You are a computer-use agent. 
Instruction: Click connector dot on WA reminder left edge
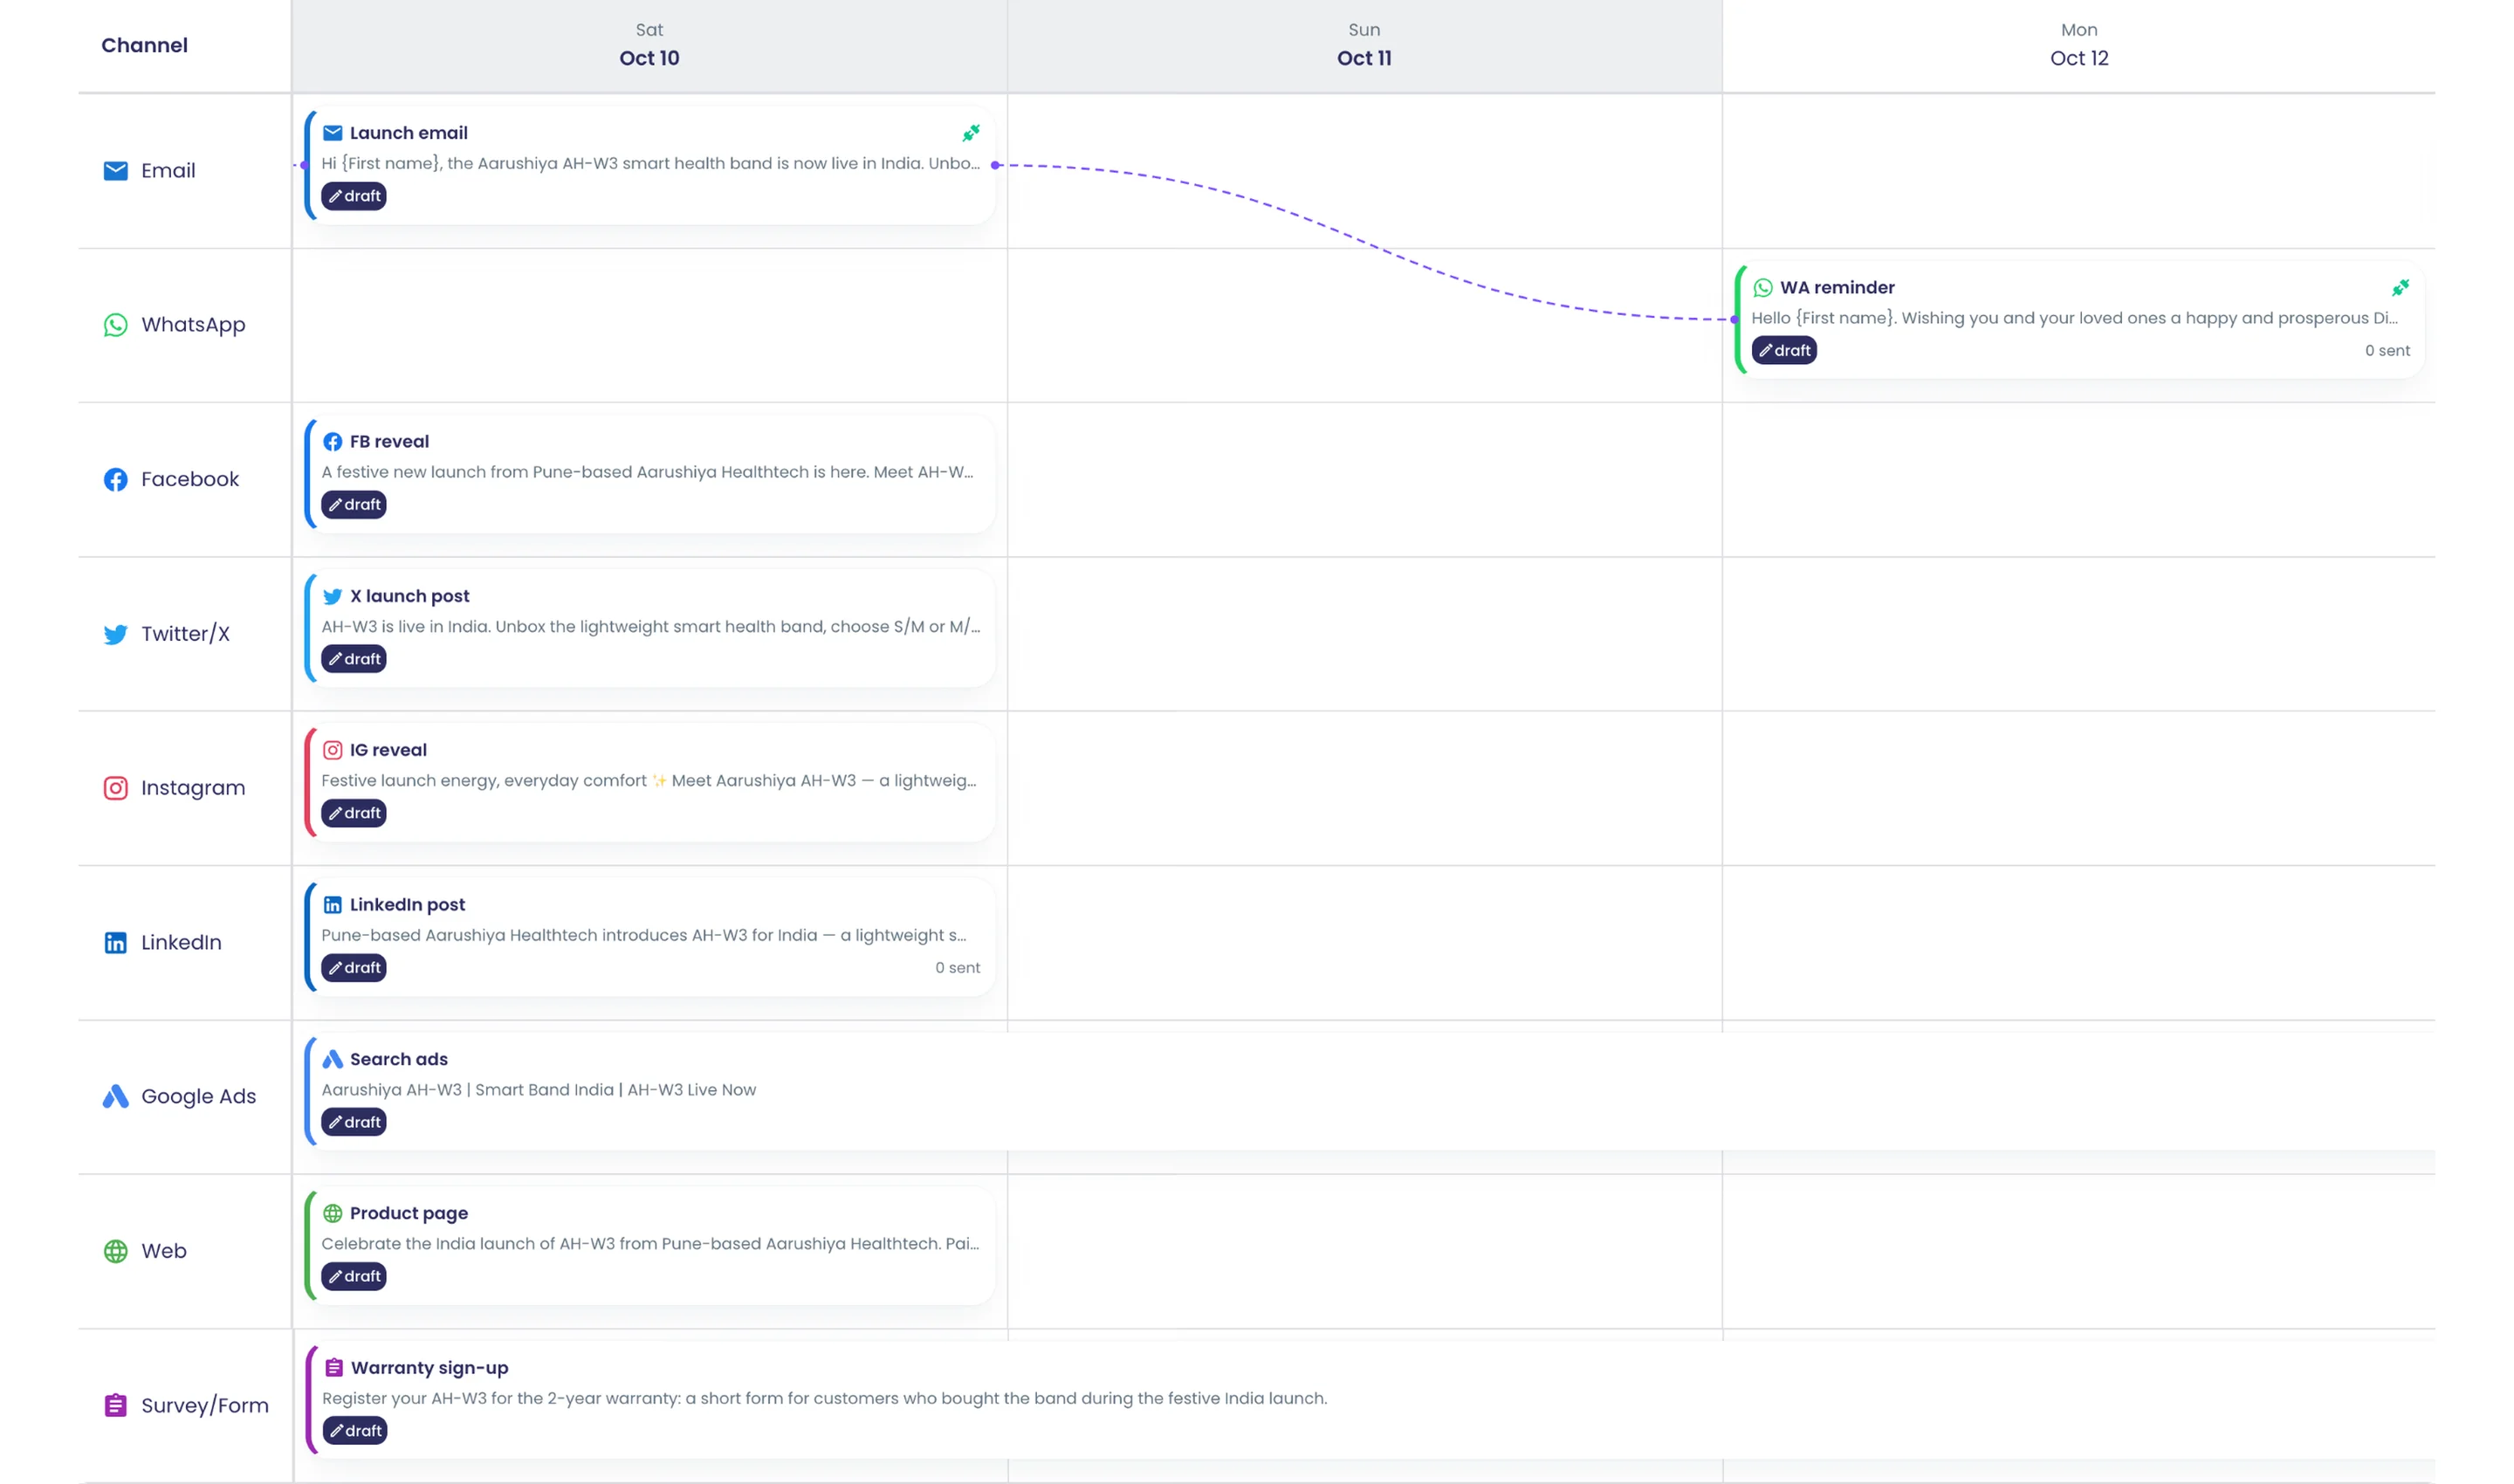click(x=1734, y=320)
